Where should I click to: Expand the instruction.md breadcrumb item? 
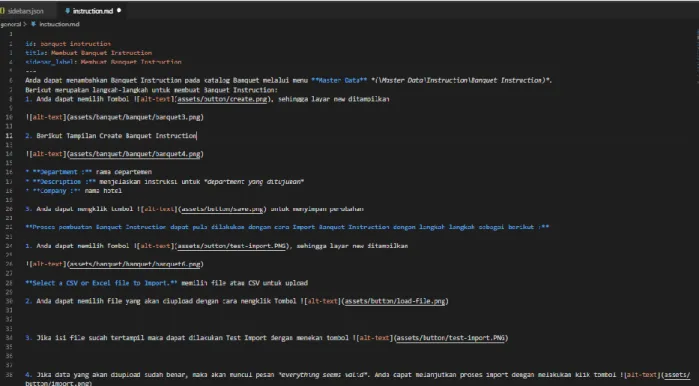[x=59, y=24]
